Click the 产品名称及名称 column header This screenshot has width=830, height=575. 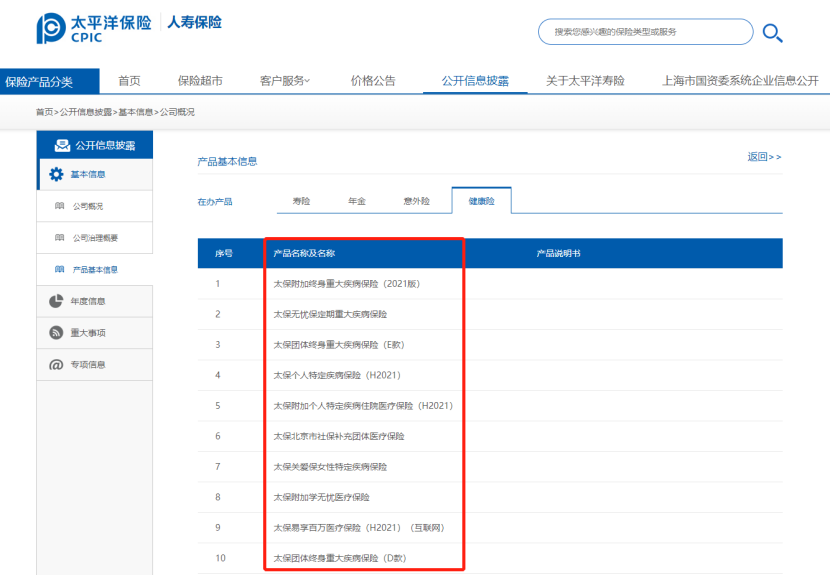[304, 253]
